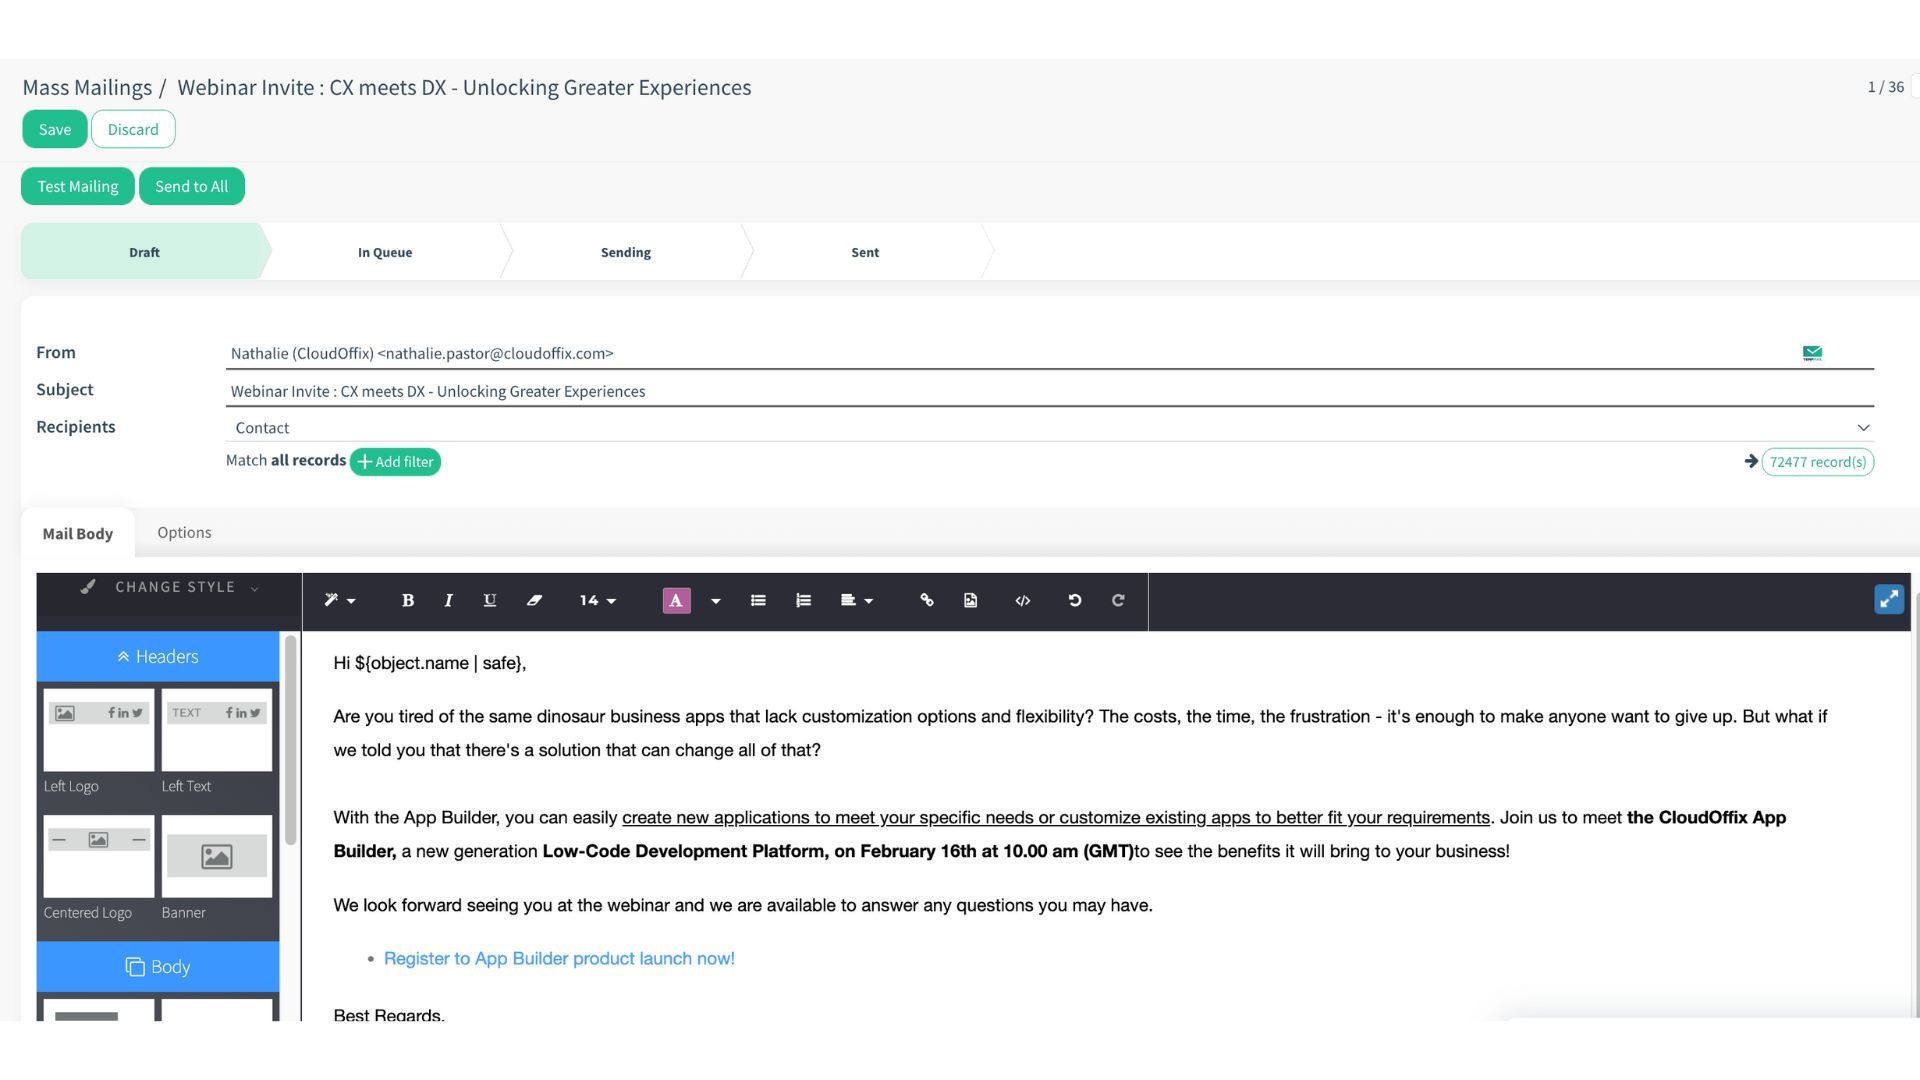Click the envelope icon beside From field
Screen dimensions: 1920x1080
[1812, 353]
